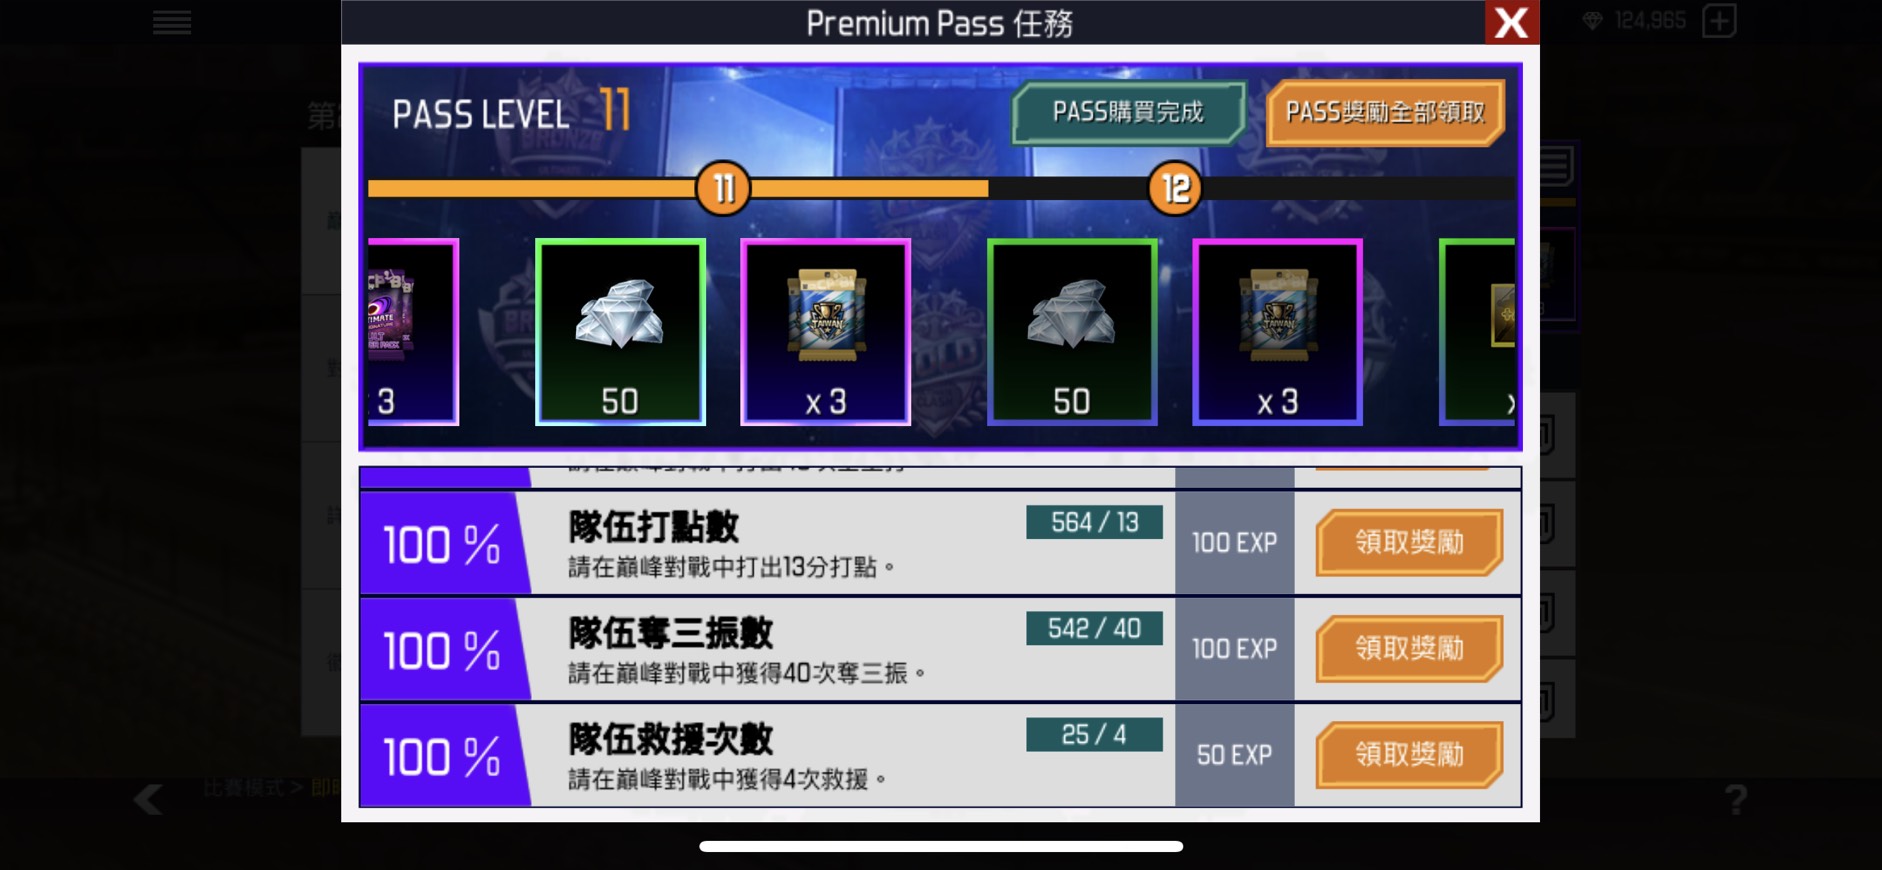Claim reward for 隊伍奪三振數 mission
This screenshot has width=1882, height=870.
[1409, 648]
